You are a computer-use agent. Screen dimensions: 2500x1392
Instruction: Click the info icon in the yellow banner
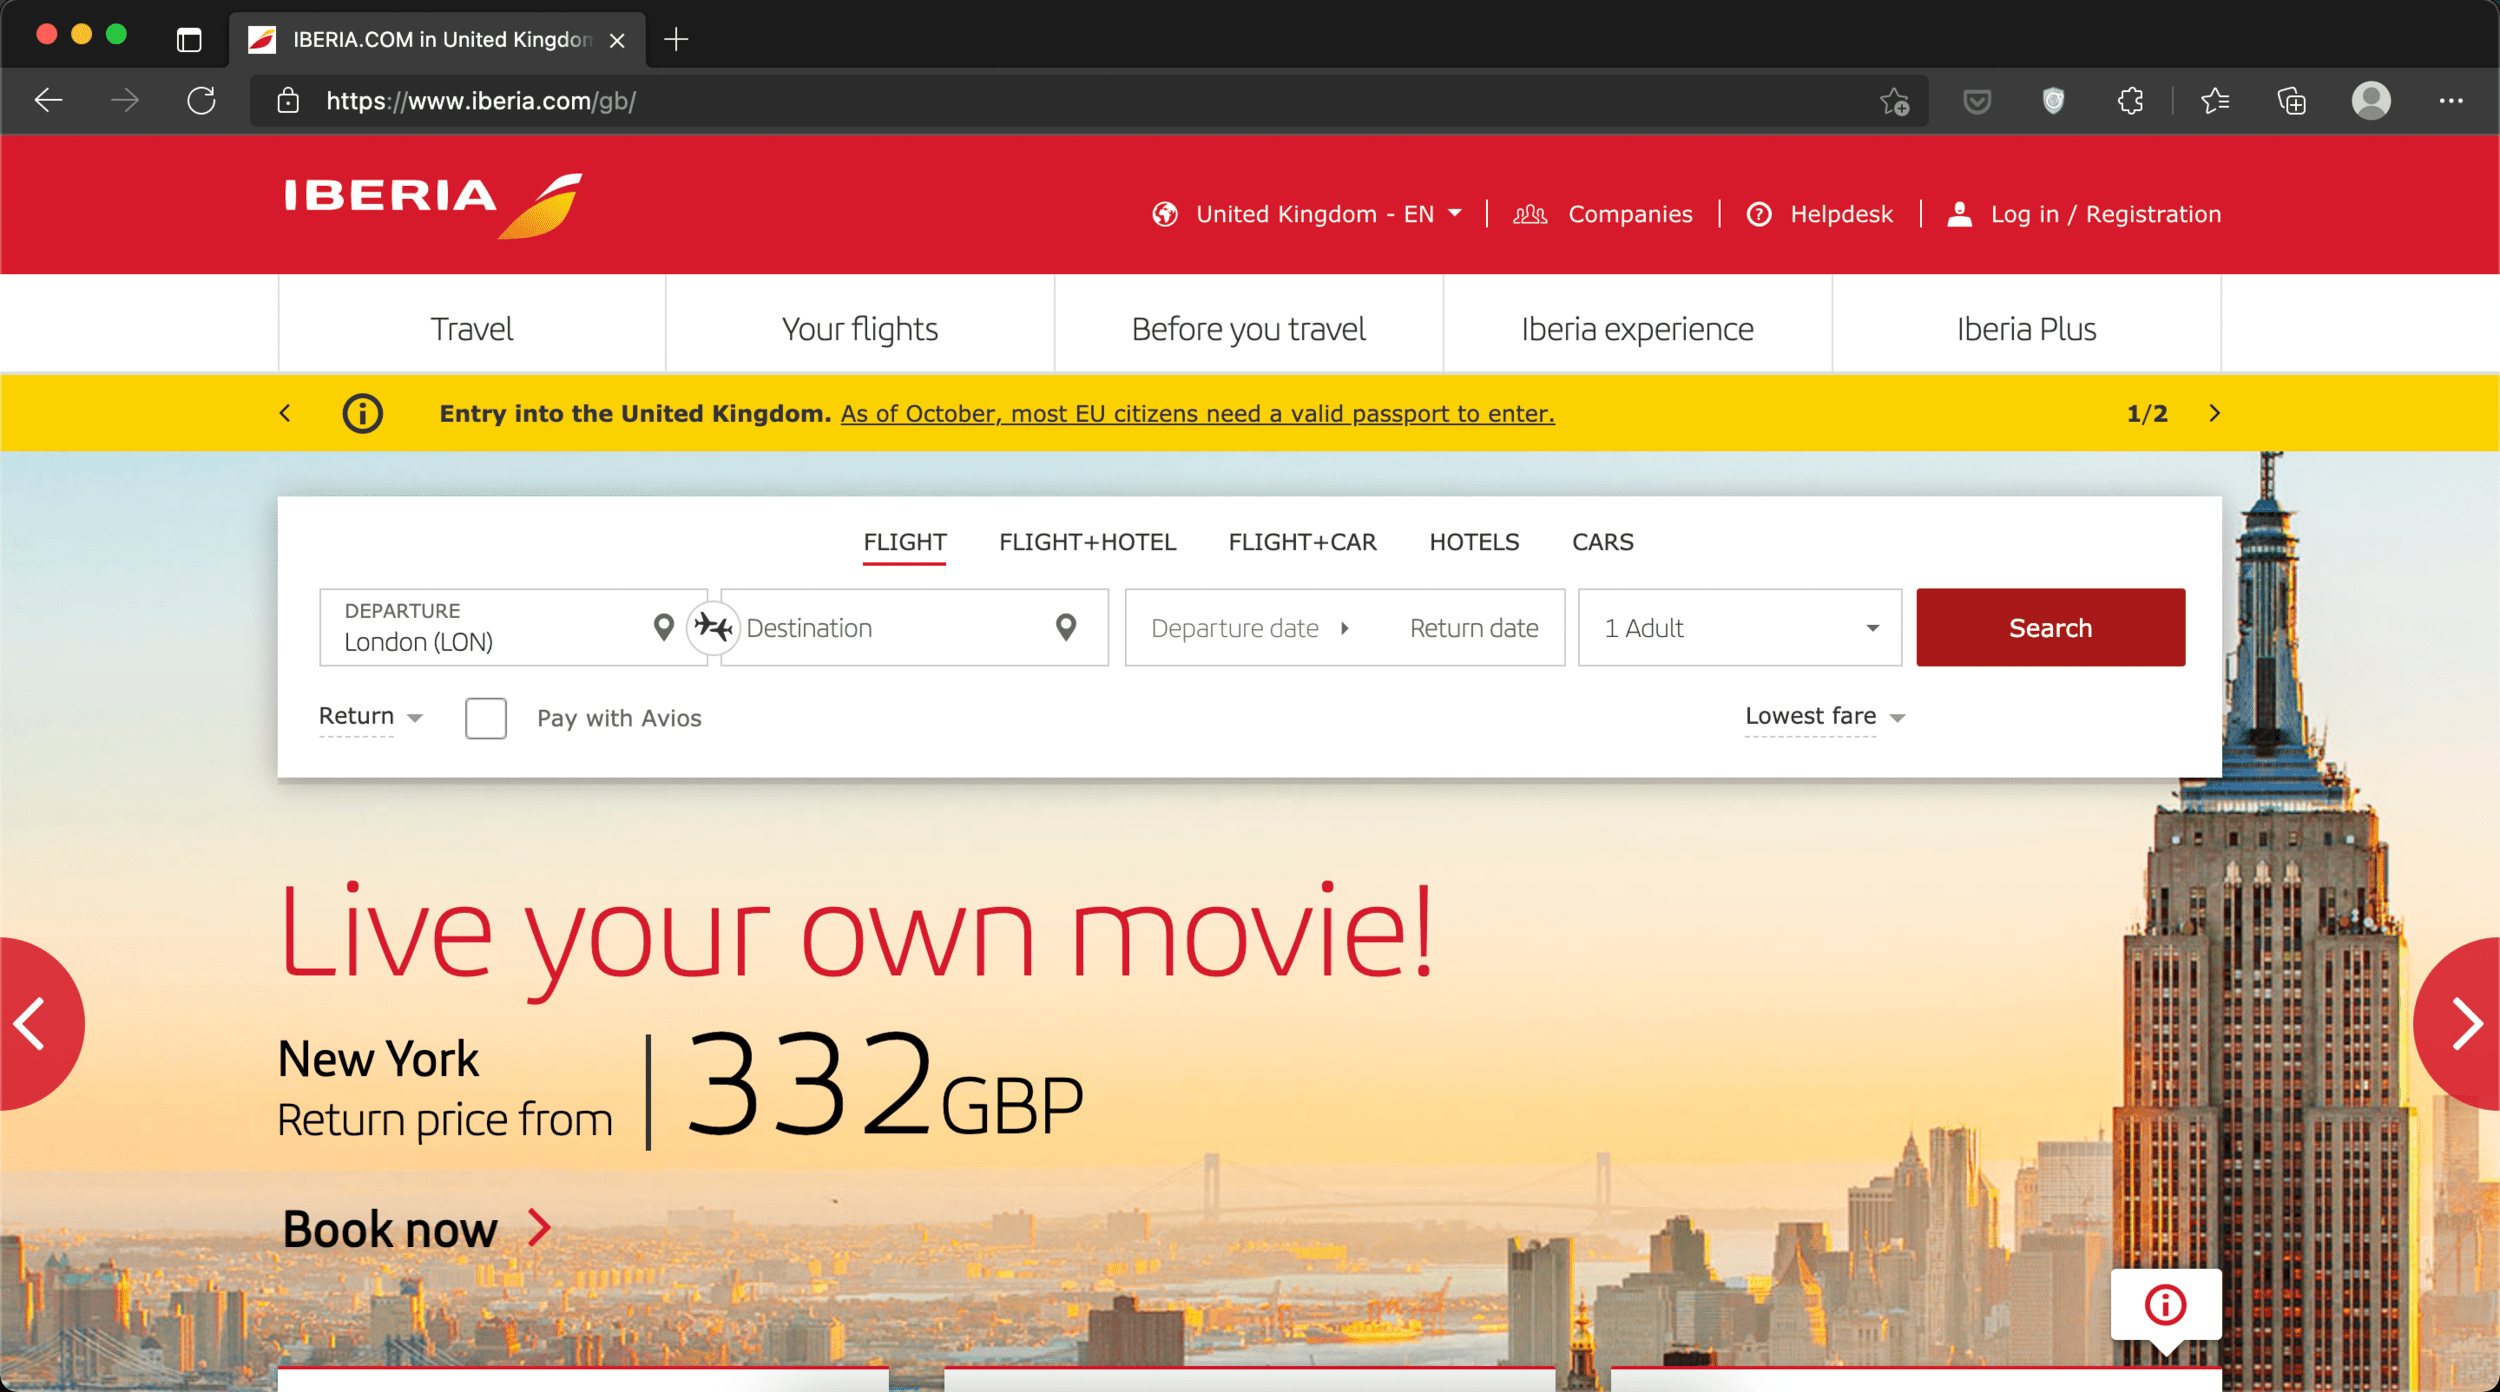coord(362,413)
